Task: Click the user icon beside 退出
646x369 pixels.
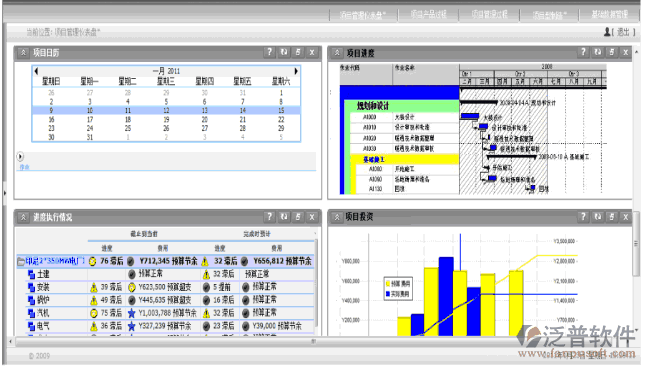Action: pyautogui.click(x=607, y=32)
